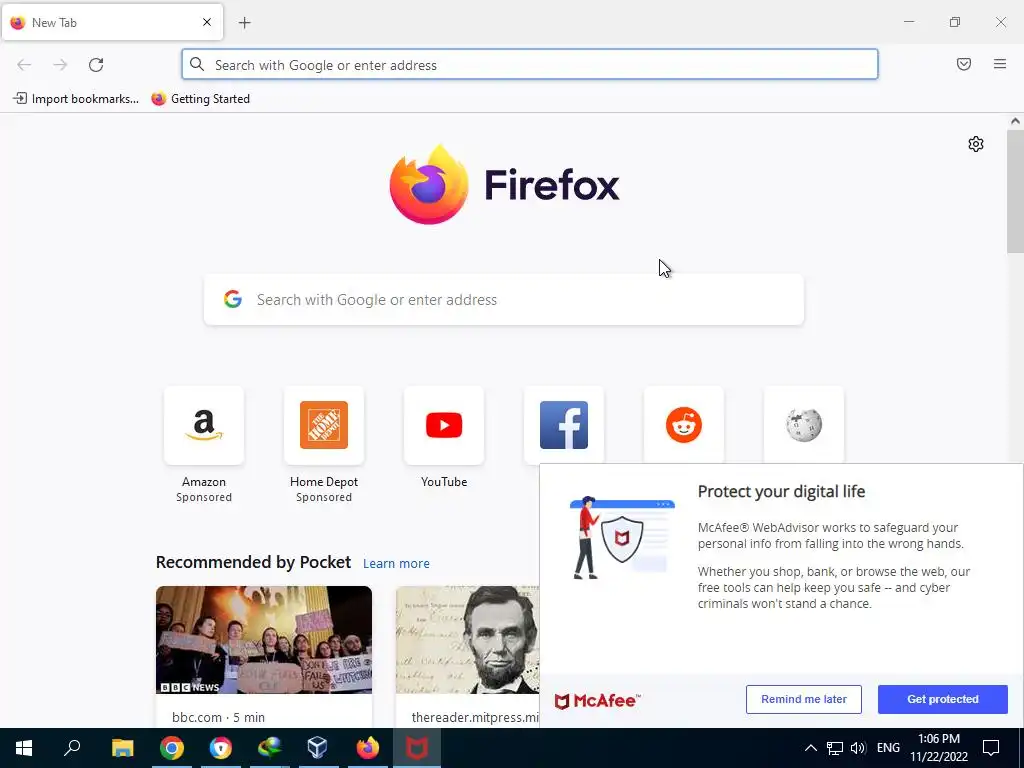Screen dimensions: 1024x768
Task: Open the shield-shaped taskbar app icon
Action: (221, 748)
